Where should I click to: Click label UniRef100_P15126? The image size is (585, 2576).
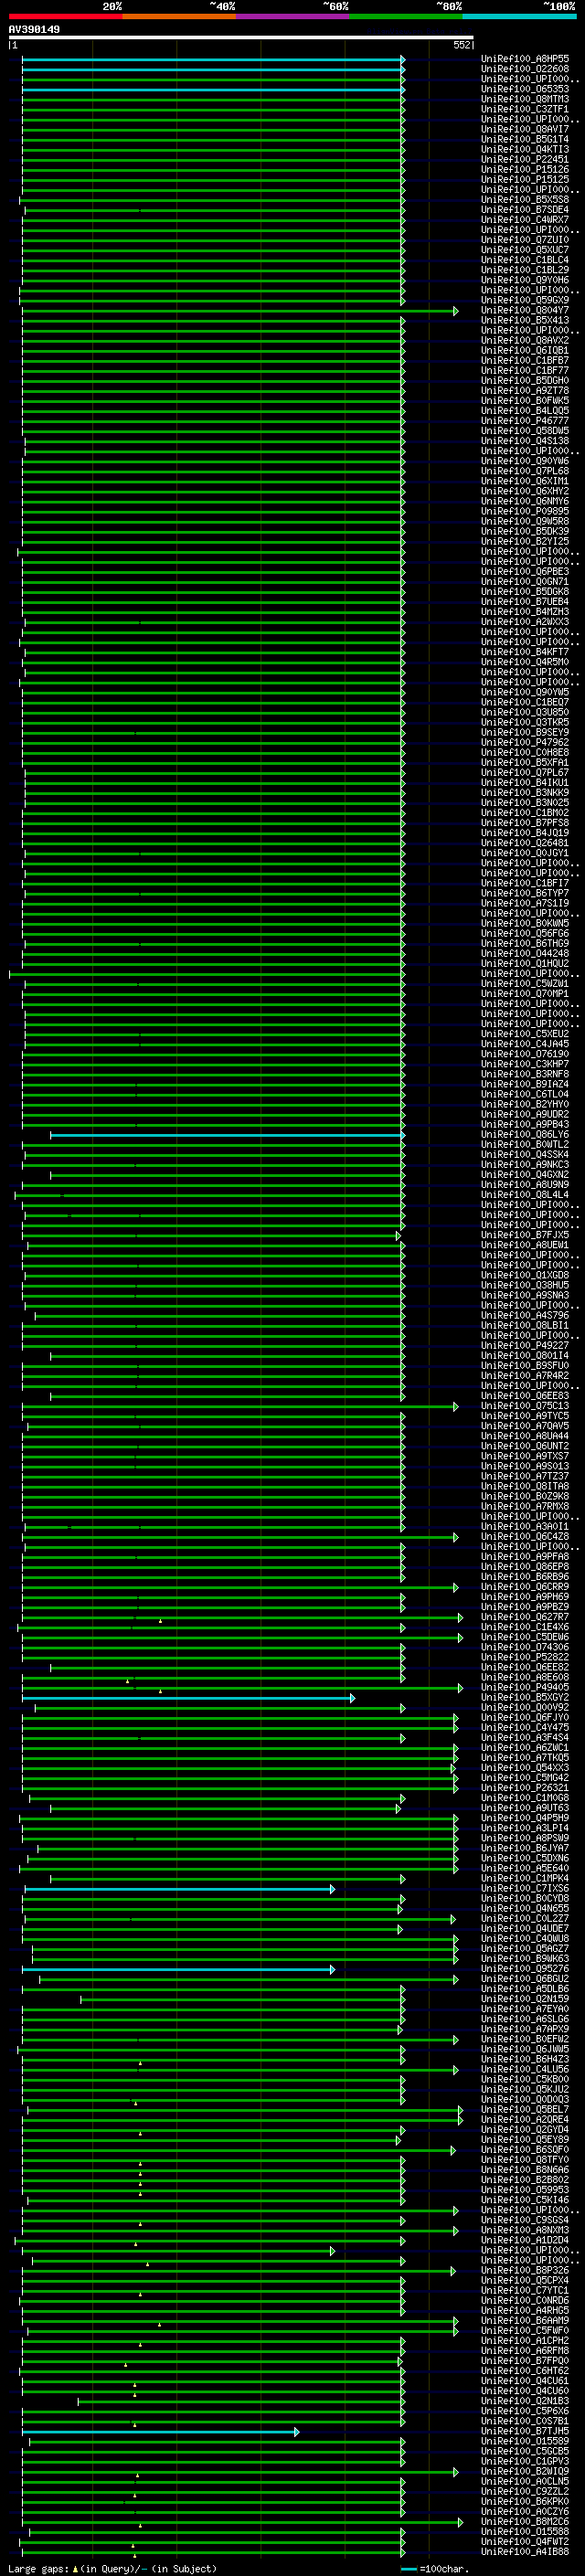click(x=525, y=170)
